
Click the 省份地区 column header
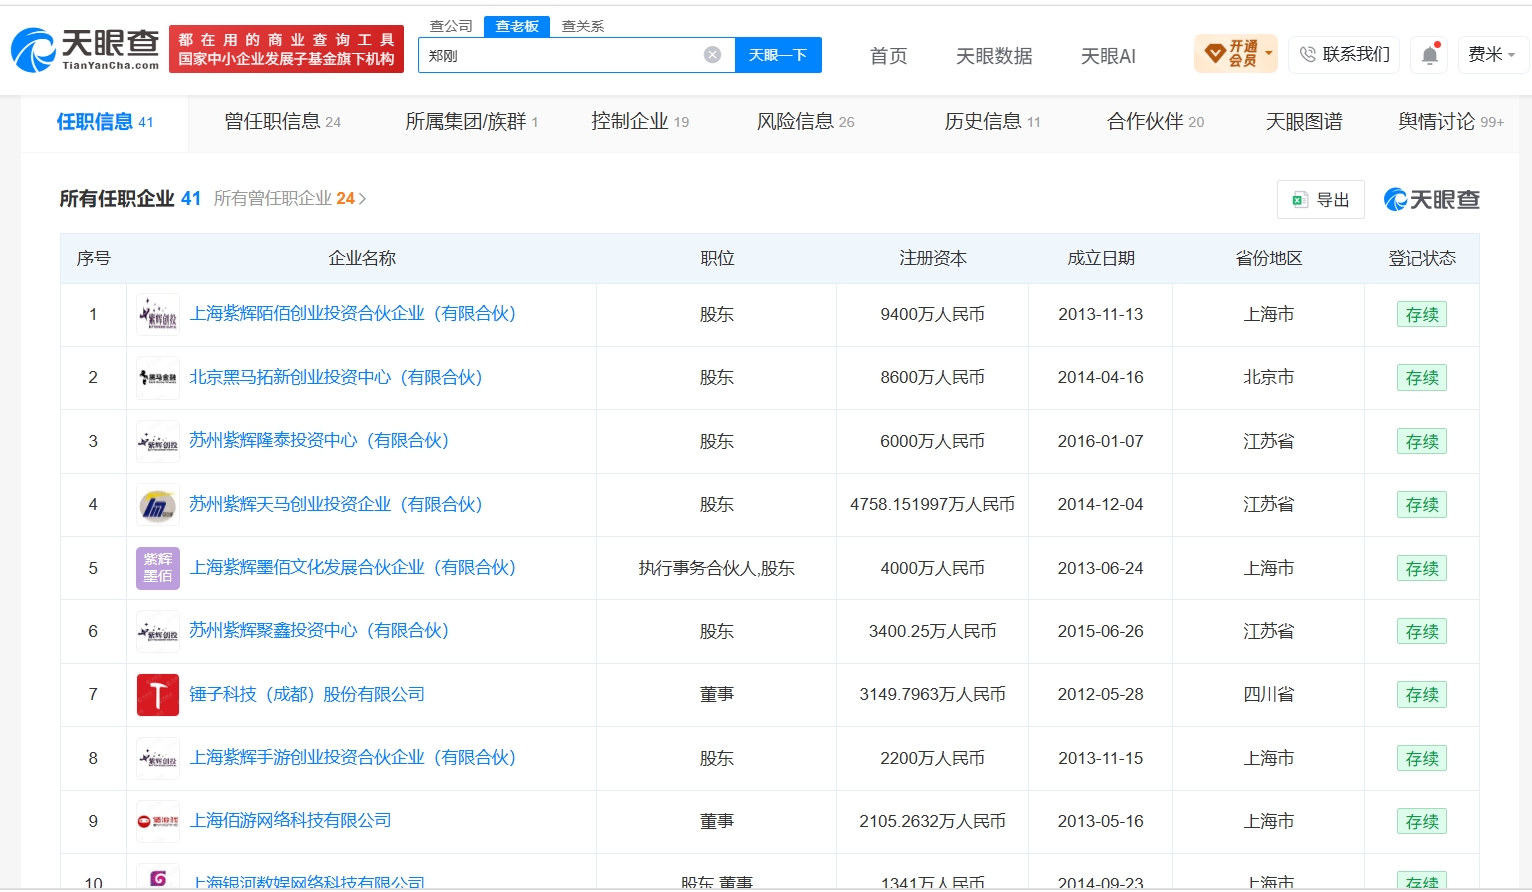tap(1269, 259)
